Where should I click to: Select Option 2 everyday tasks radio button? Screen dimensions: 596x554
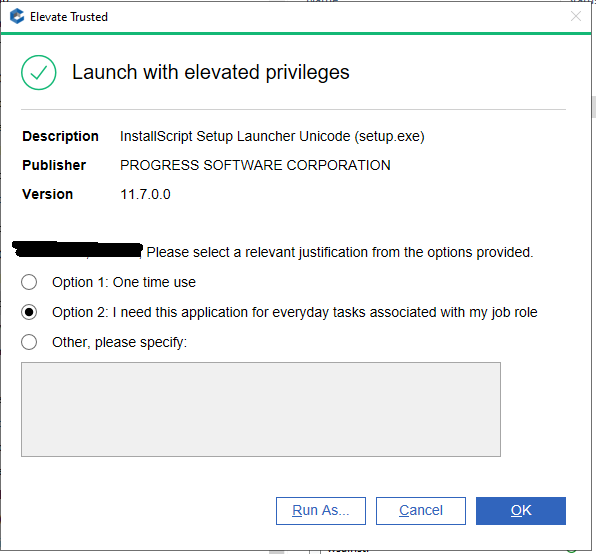pyautogui.click(x=29, y=312)
